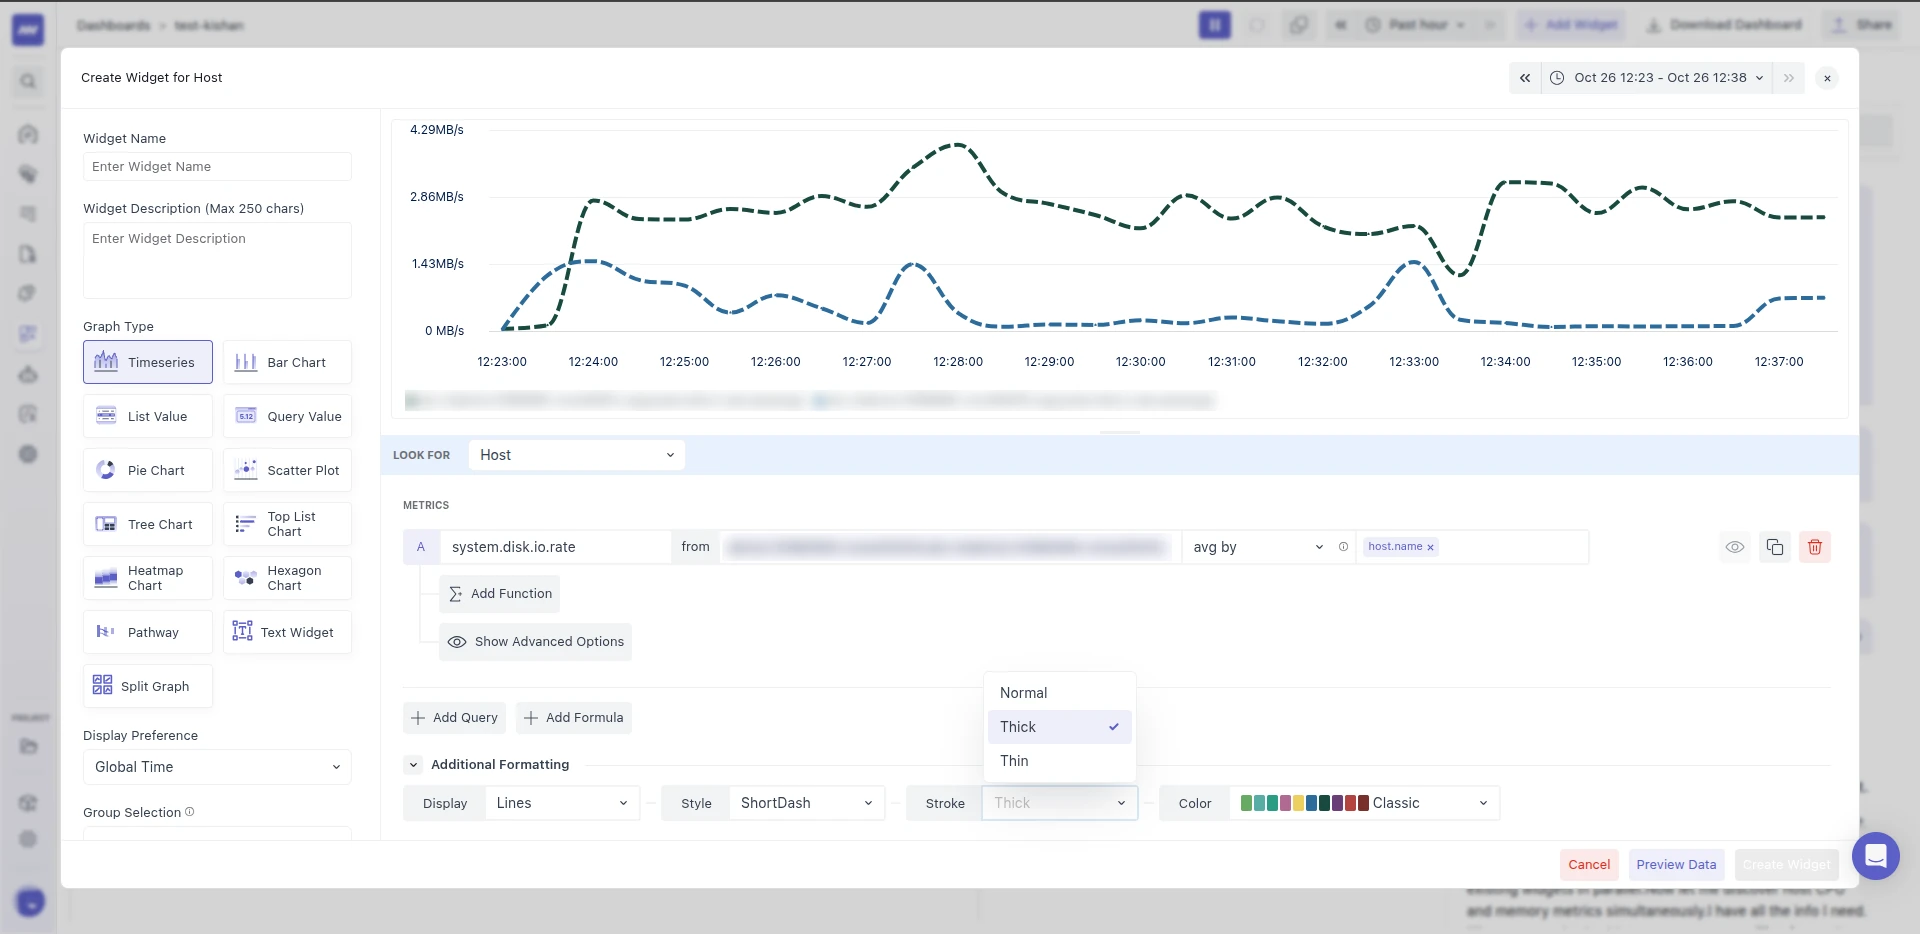Select Thick stroke option
The image size is (1920, 934).
pos(1060,727)
